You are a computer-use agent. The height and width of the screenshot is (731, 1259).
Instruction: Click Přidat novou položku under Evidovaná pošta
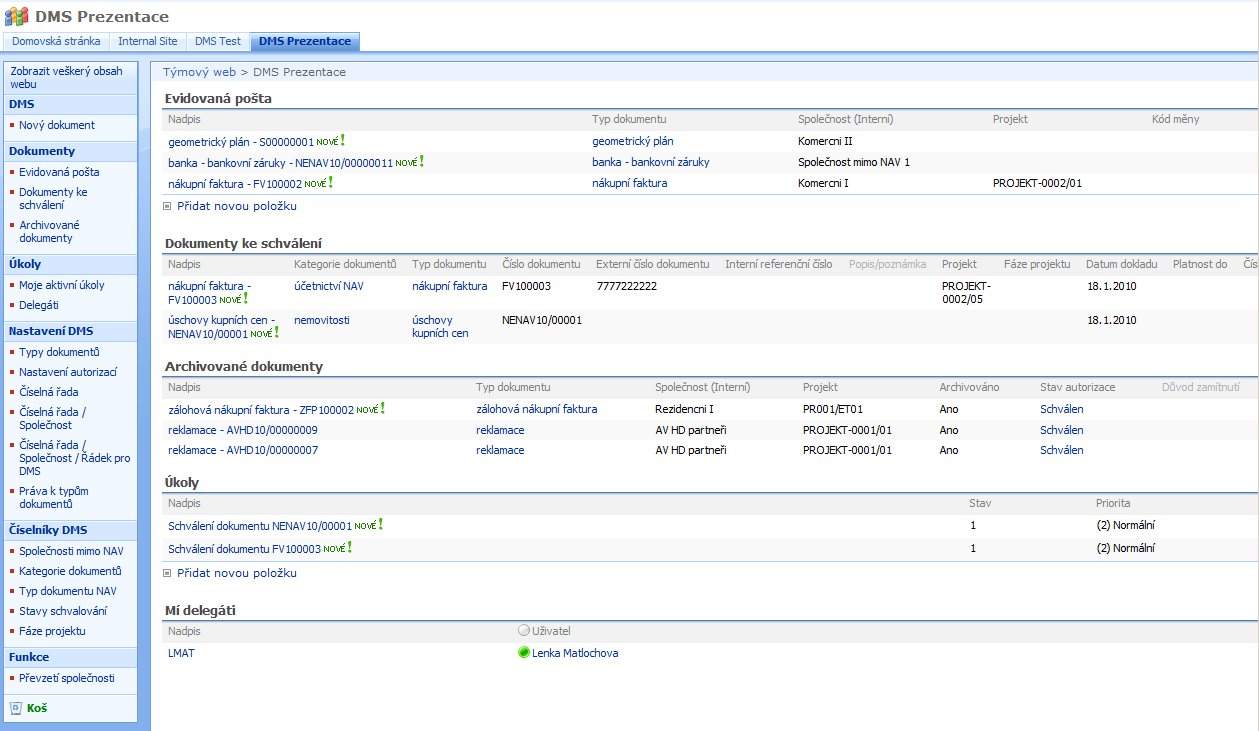point(237,206)
